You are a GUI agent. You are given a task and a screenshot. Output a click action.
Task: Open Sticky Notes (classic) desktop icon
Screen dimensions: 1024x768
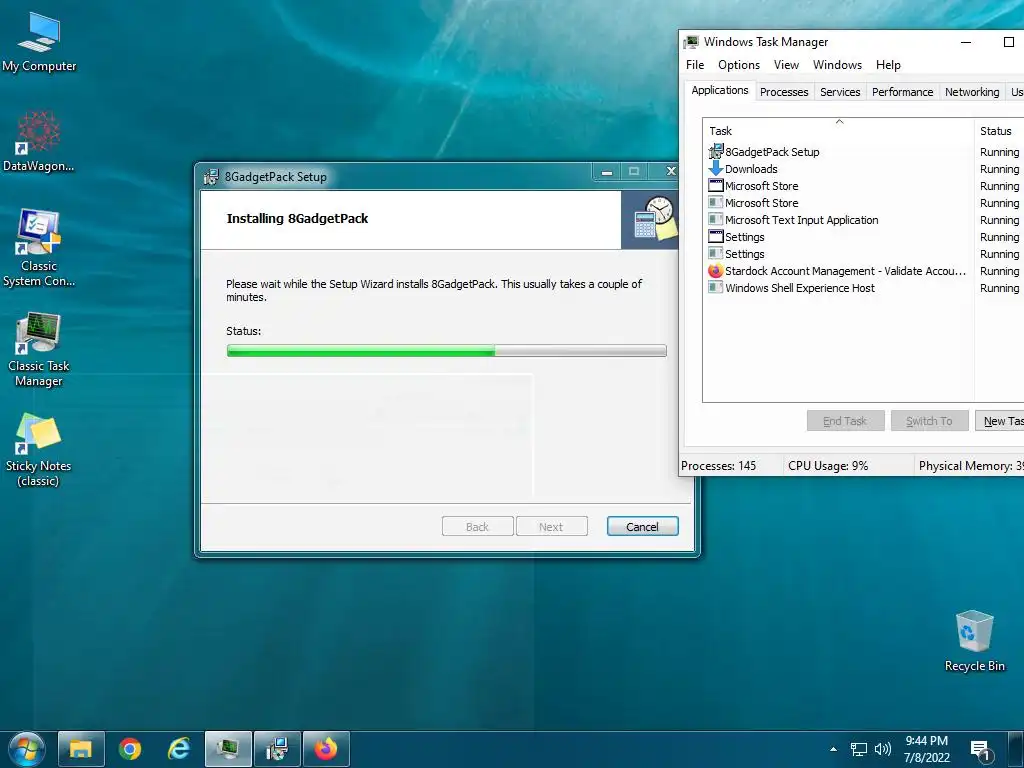[x=39, y=449]
